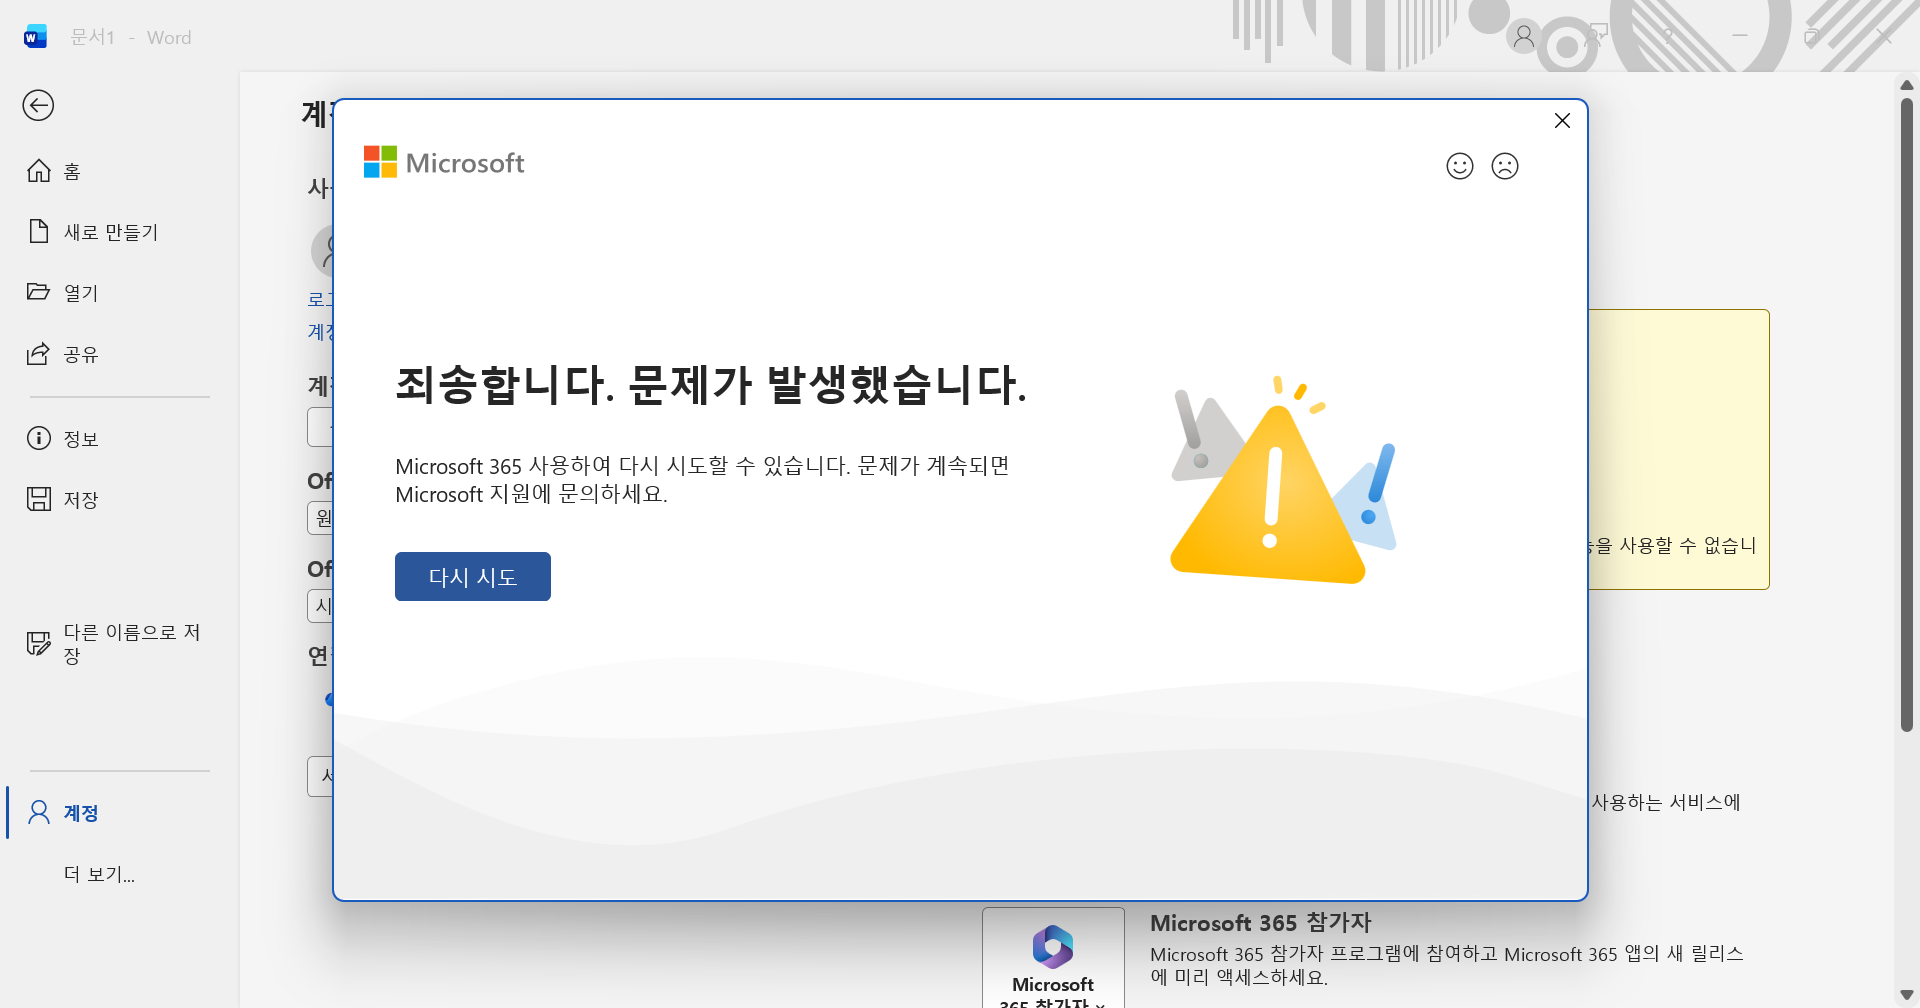Click the folder icon beside 열기
Image resolution: width=1920 pixels, height=1008 pixels.
tap(39, 291)
